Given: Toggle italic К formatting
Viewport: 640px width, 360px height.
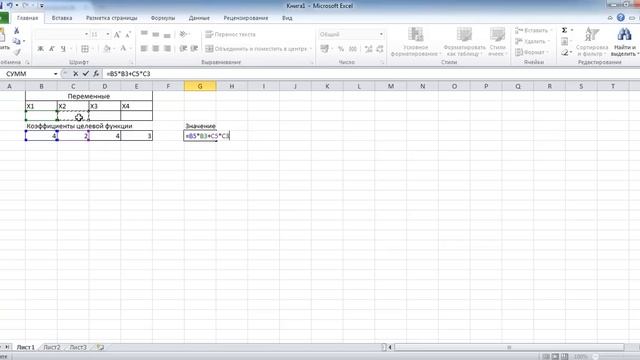Looking at the screenshot, I should click(x=52, y=49).
